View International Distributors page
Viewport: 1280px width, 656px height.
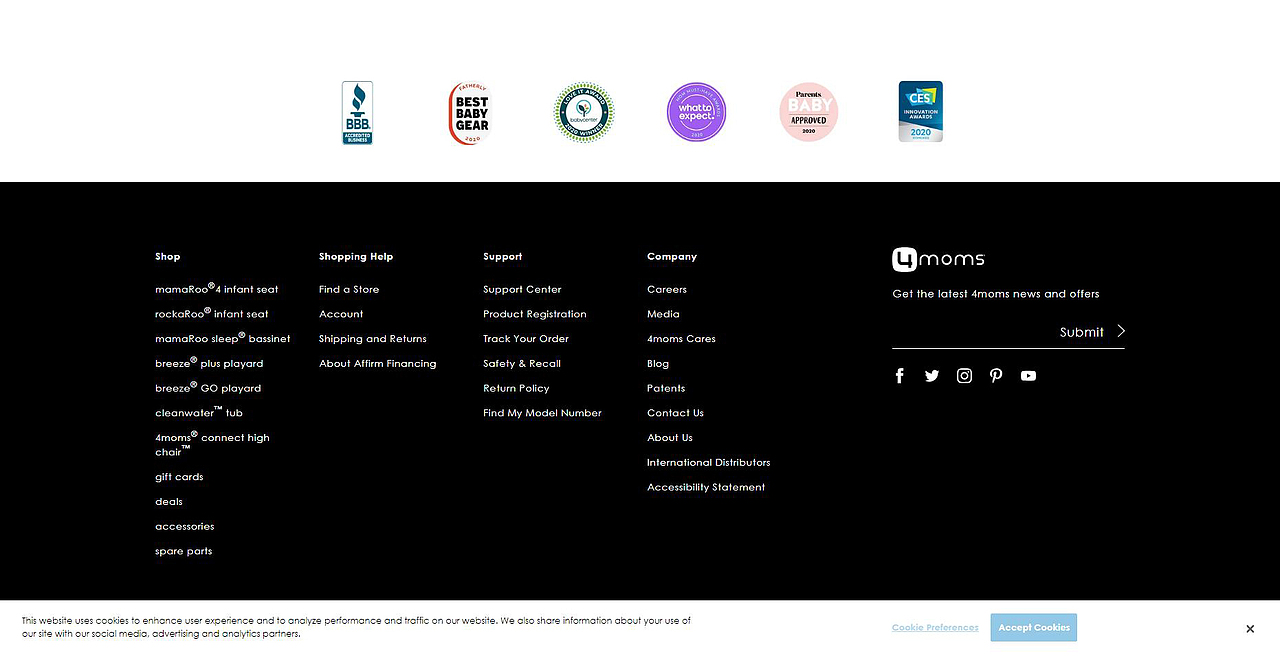709,463
